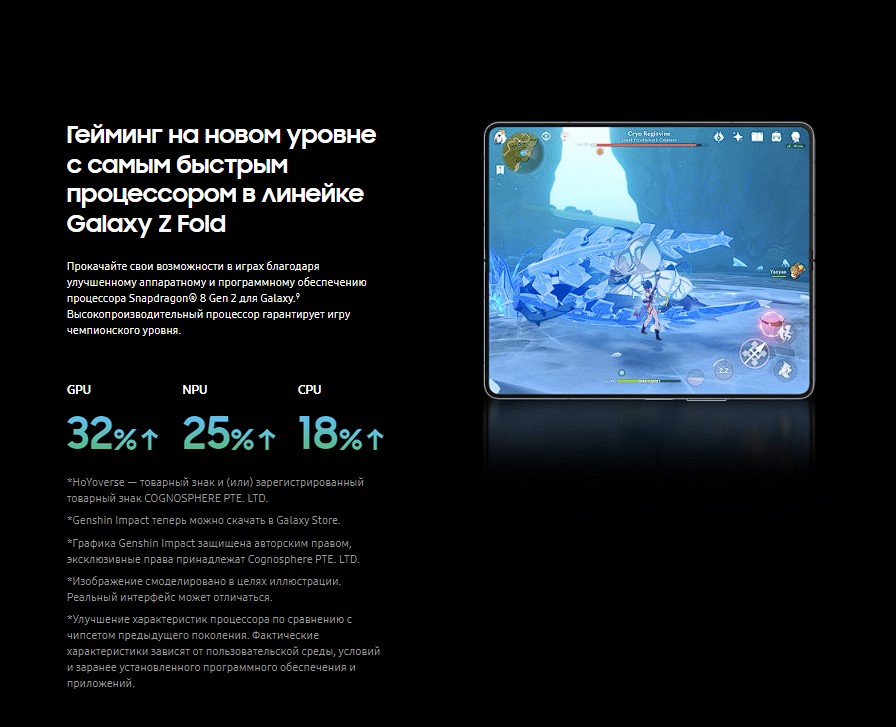The image size is (896, 727).
Task: Click the Genshin Impact Galaxy Store footnote
Action: tap(203, 520)
